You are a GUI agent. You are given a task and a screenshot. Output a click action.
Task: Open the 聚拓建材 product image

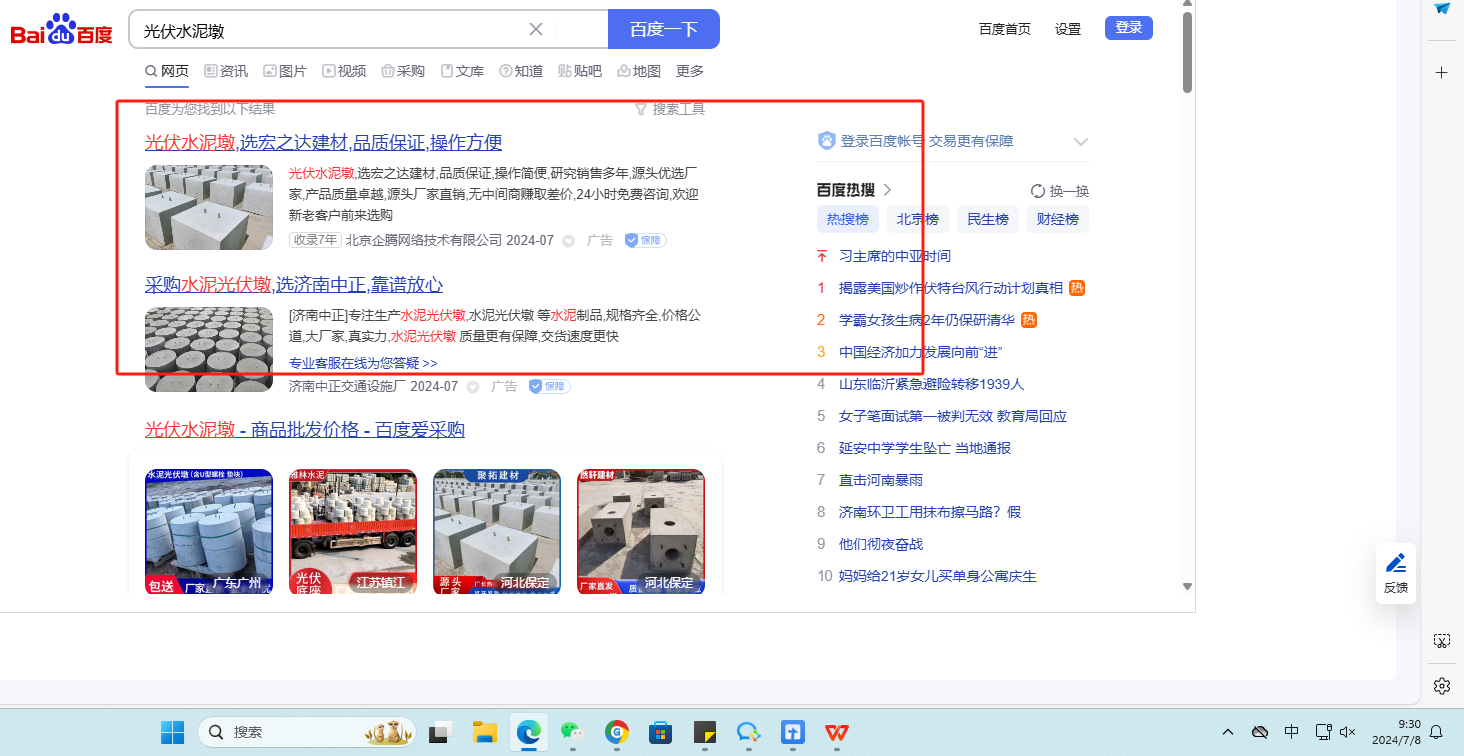(x=497, y=532)
